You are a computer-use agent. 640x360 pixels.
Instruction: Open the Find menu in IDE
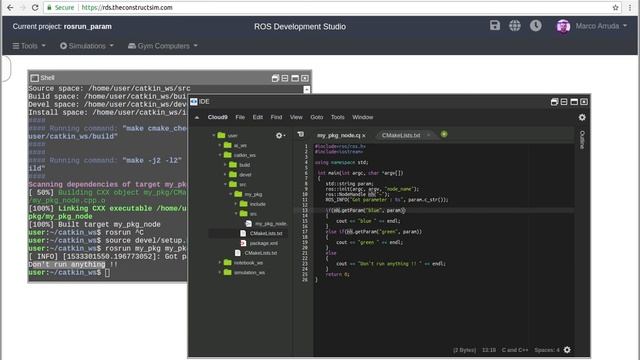tap(276, 117)
